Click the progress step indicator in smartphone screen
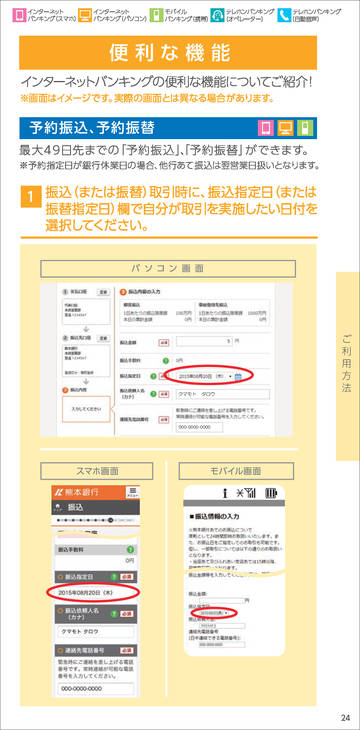 point(95,520)
